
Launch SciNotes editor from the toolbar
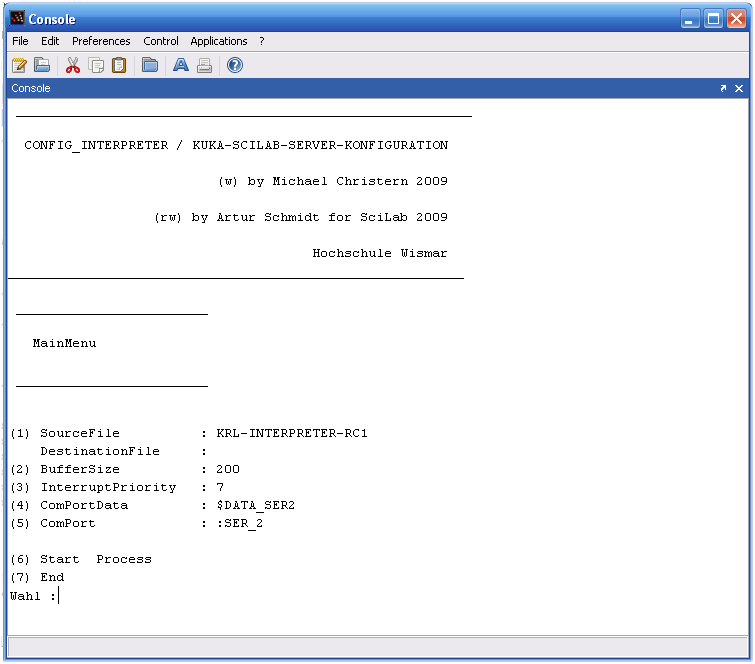click(19, 66)
